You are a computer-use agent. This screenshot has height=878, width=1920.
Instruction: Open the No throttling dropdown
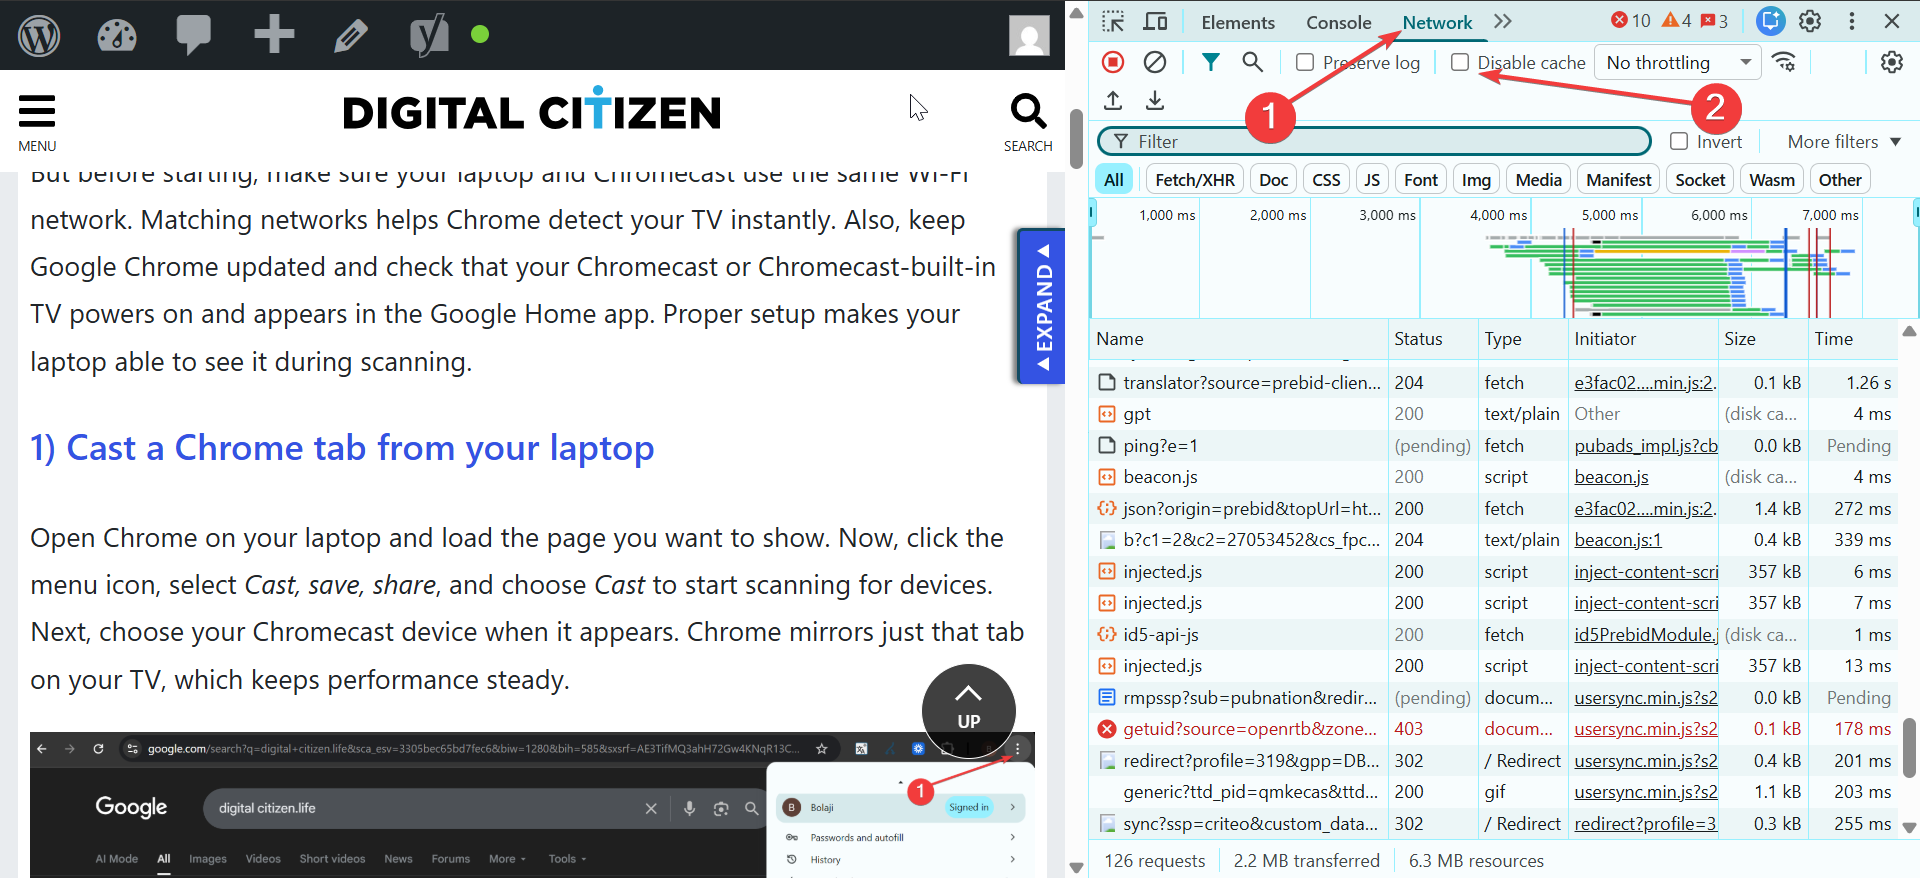coord(1678,62)
